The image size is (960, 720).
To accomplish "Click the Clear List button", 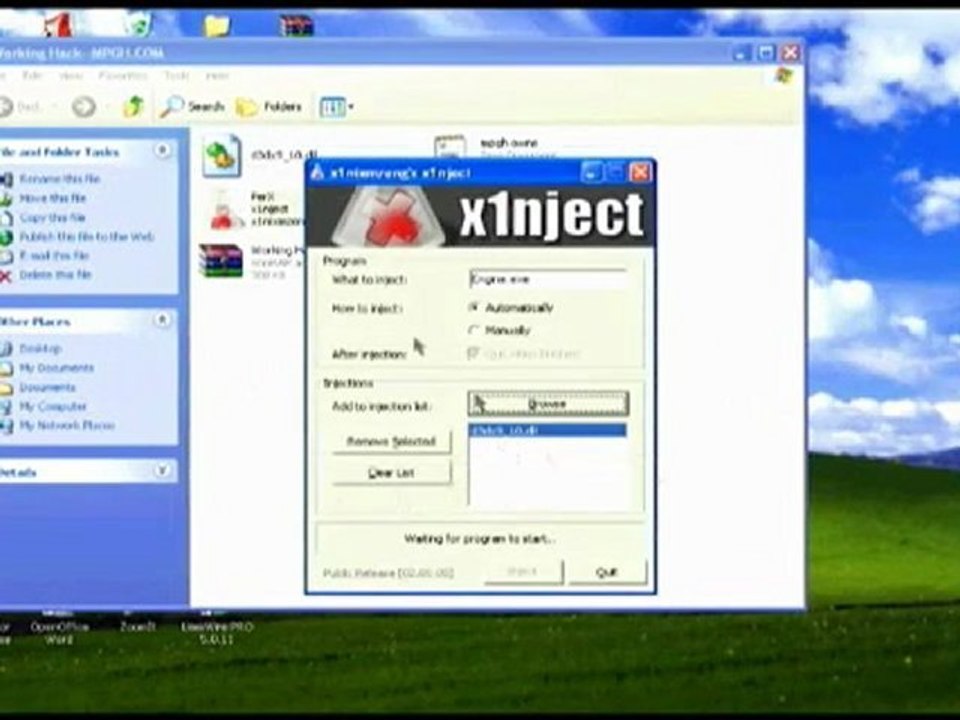I will pyautogui.click(x=392, y=473).
